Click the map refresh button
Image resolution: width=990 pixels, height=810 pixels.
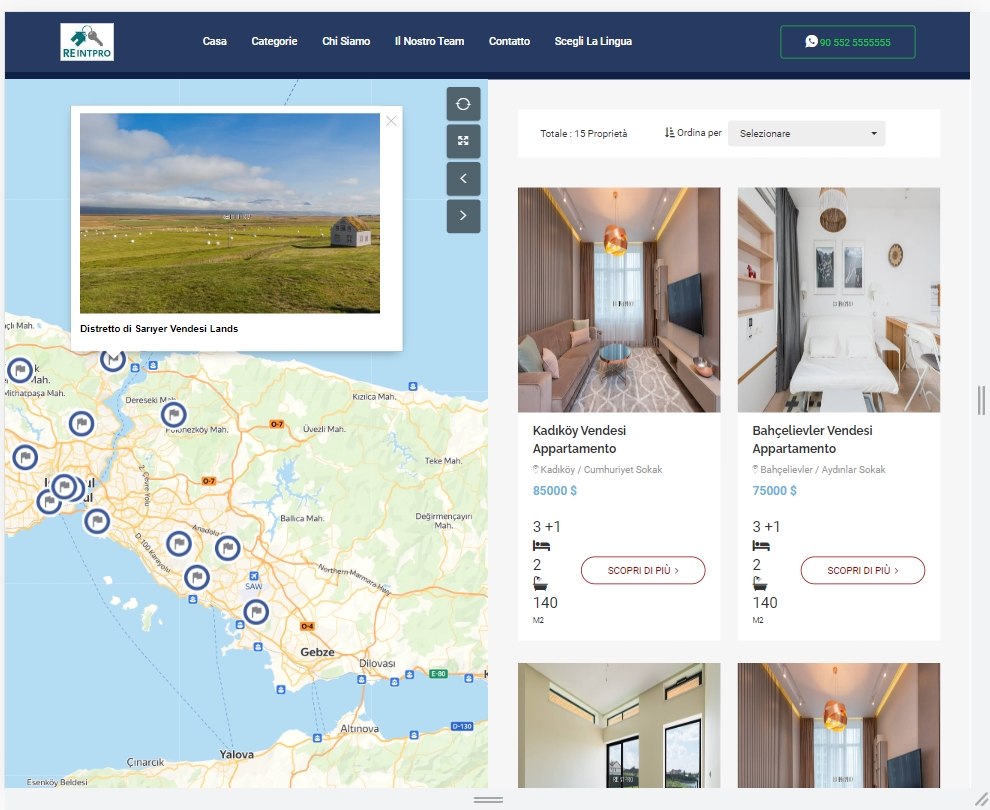click(x=463, y=104)
